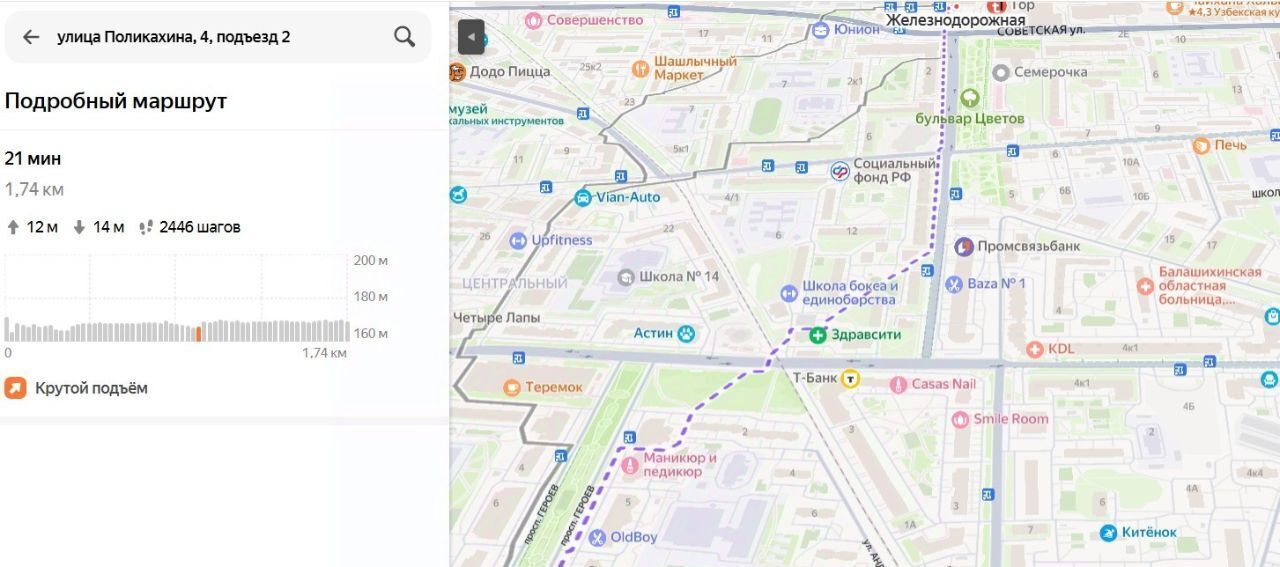
Task: Select the Китёнок marker
Action: click(1108, 532)
